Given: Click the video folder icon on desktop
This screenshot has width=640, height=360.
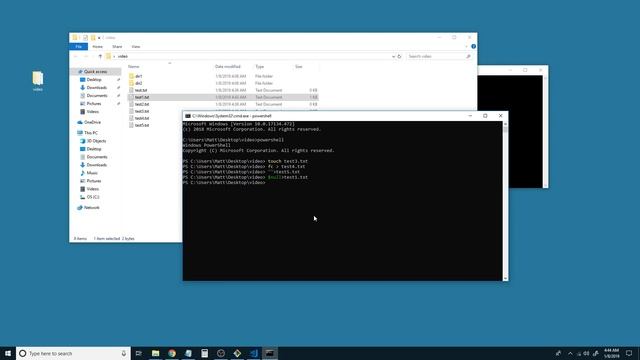Looking at the screenshot, I should (x=38, y=81).
